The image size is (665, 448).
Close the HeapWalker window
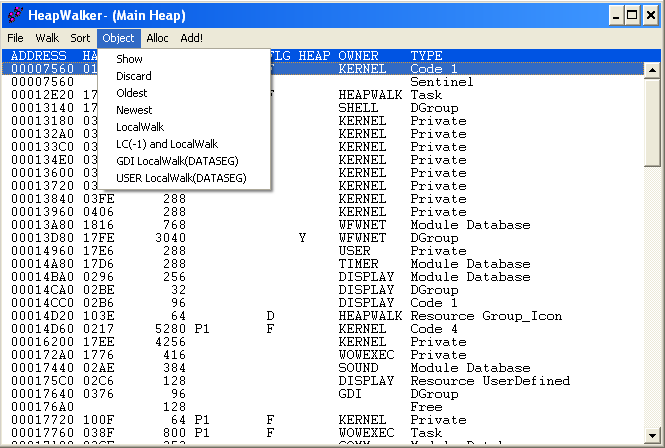tap(651, 15)
